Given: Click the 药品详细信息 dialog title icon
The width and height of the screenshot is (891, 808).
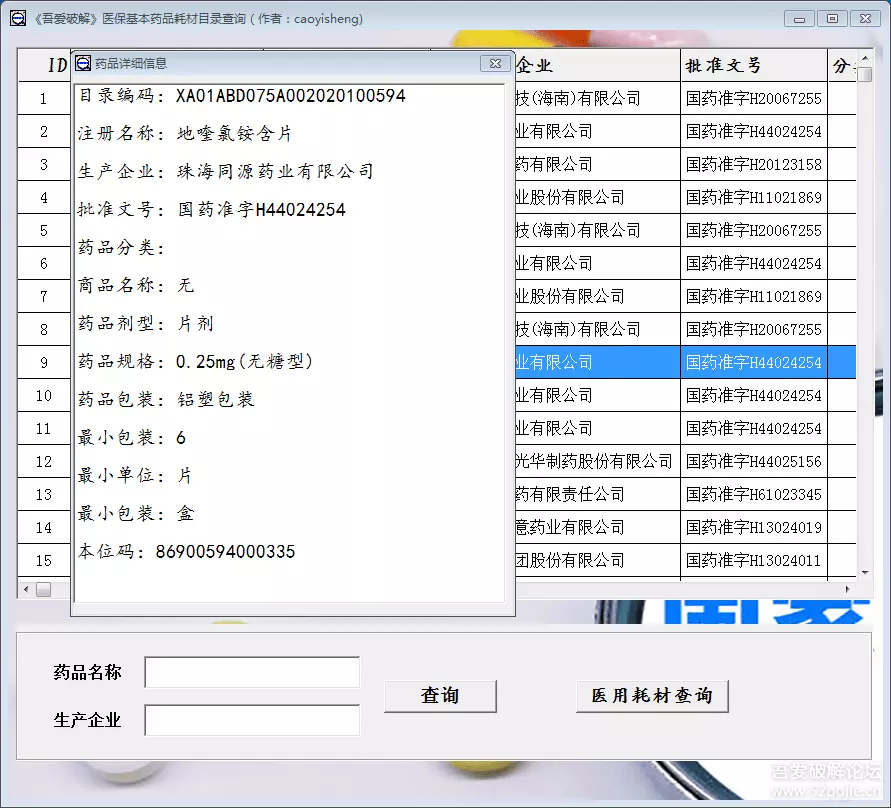Looking at the screenshot, I should (x=83, y=64).
